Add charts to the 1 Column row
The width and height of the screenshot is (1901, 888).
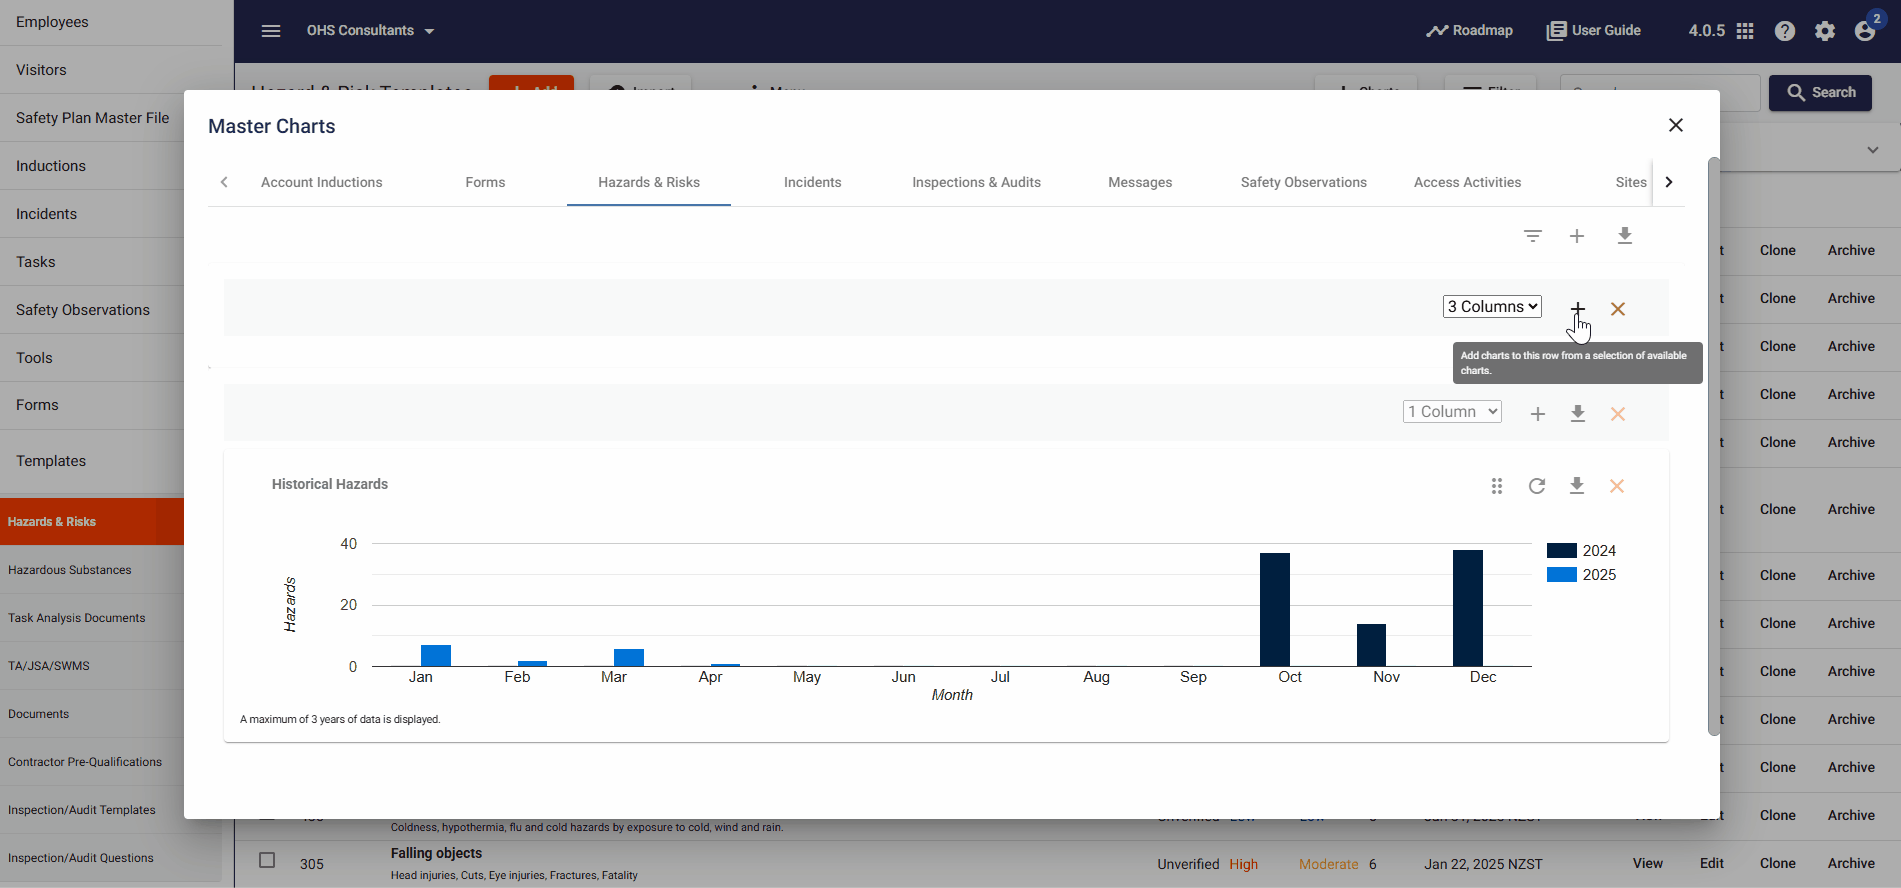click(x=1538, y=414)
